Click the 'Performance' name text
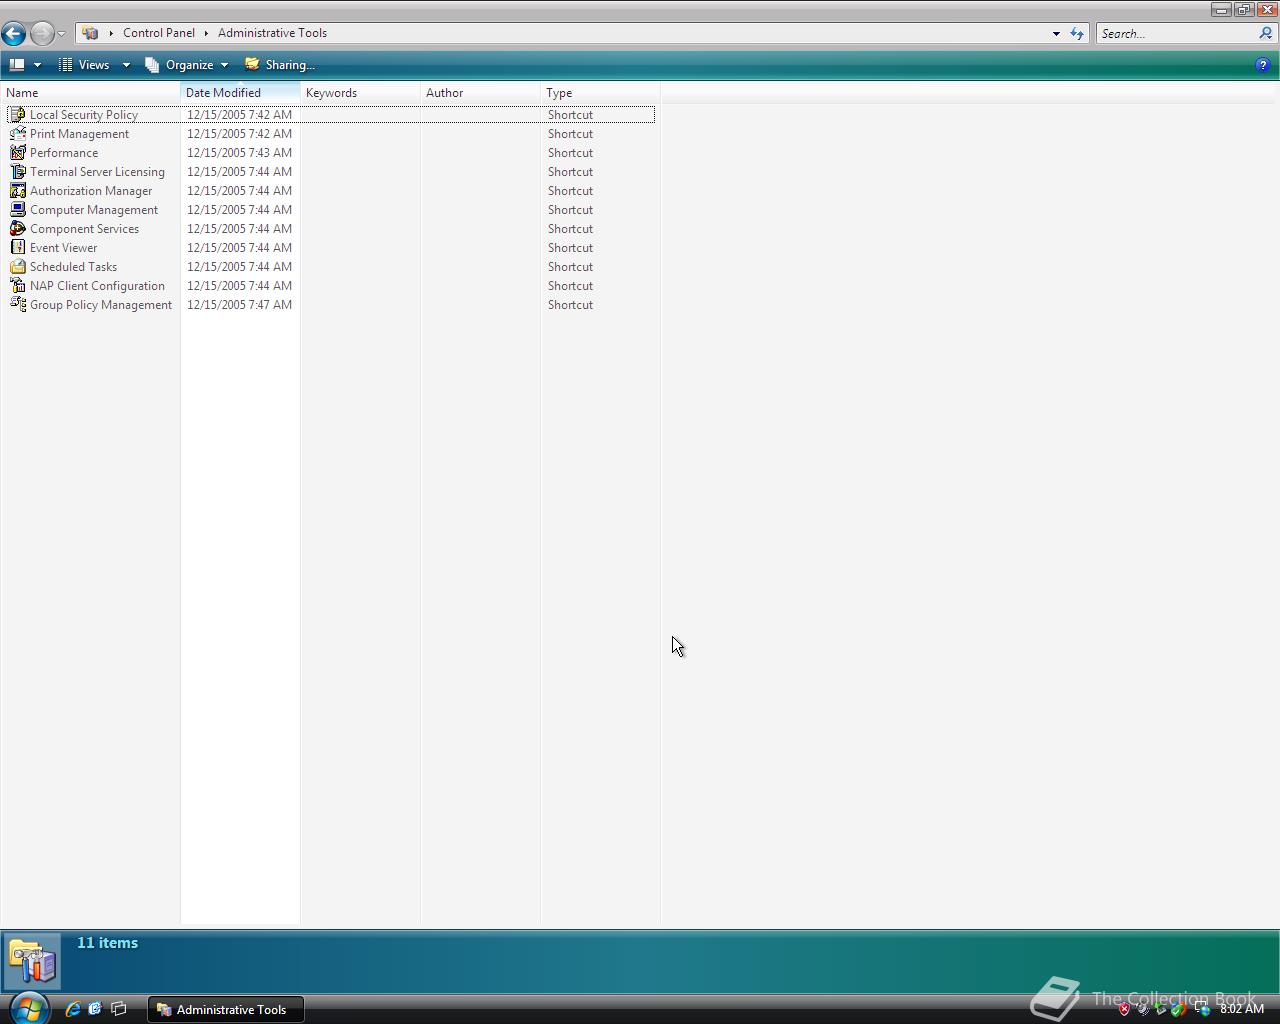Viewport: 1280px width, 1024px height. click(64, 153)
